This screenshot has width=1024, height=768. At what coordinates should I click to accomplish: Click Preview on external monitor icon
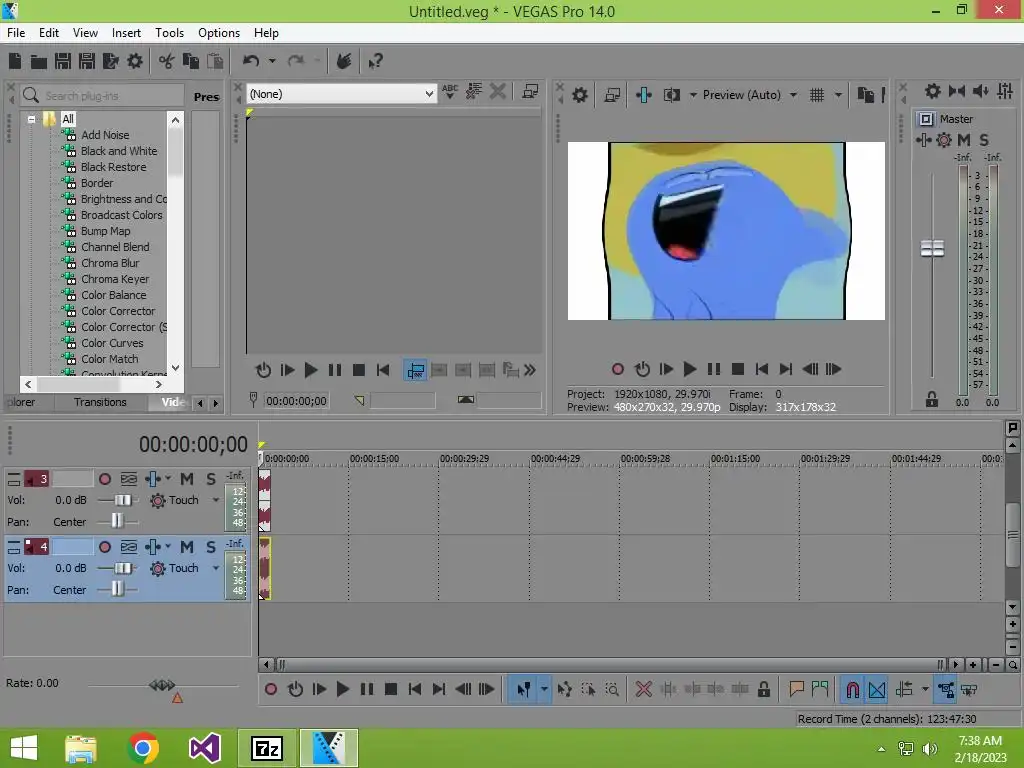[x=612, y=95]
